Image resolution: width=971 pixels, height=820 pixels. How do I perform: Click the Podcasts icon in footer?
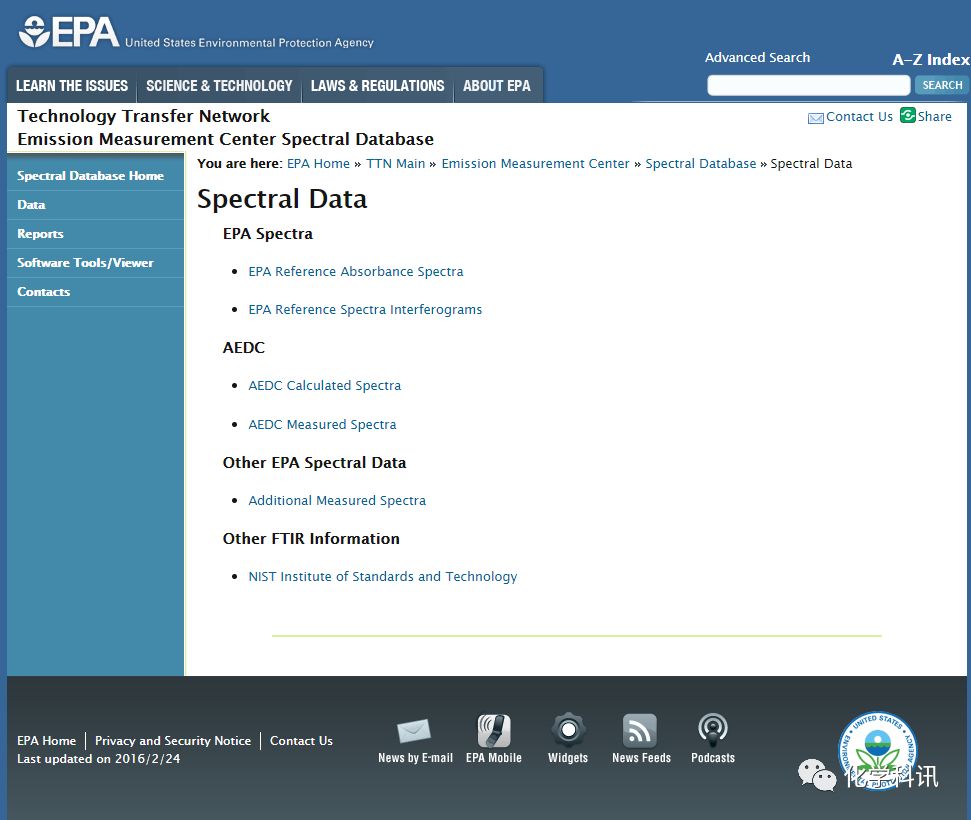point(712,731)
